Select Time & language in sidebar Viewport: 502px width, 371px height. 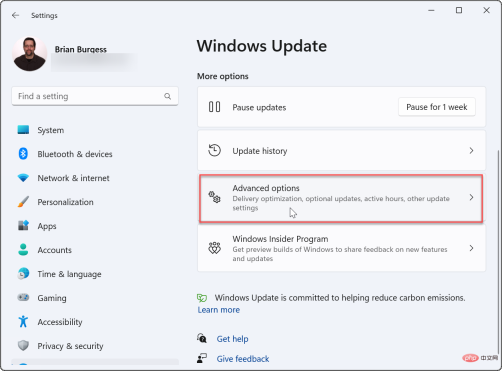tap(69, 274)
